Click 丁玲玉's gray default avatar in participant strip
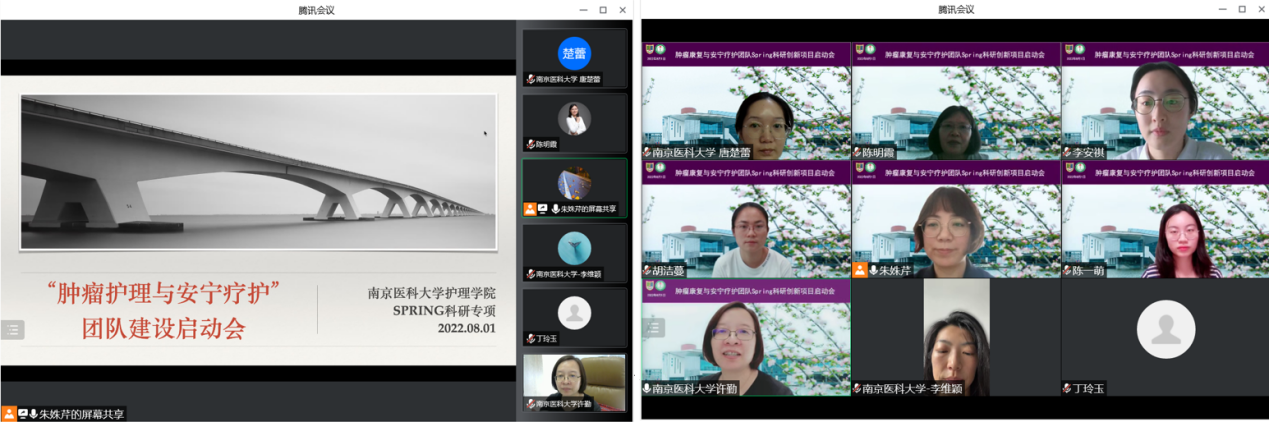Viewport: 1269px width, 422px height. tap(574, 313)
